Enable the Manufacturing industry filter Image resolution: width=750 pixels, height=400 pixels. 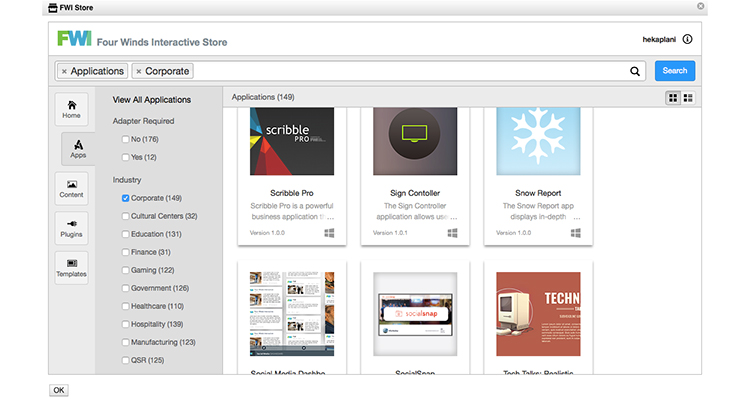pos(125,343)
